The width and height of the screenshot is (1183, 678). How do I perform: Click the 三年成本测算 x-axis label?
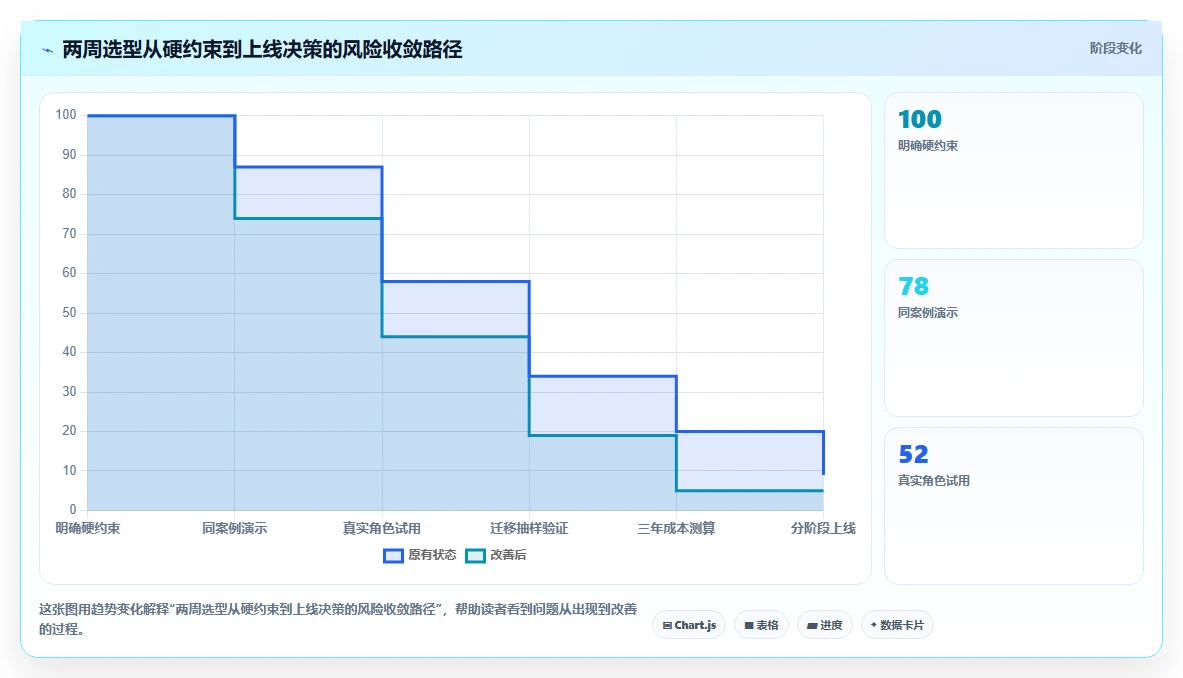[x=676, y=528]
